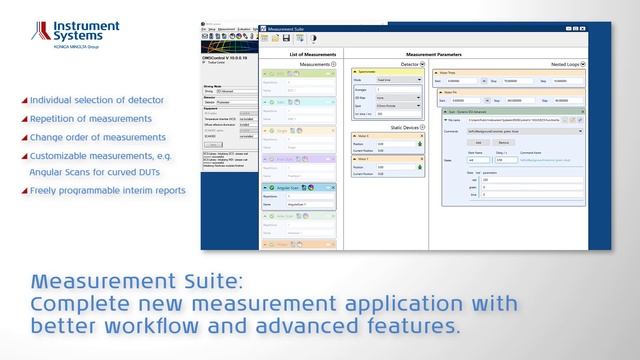Screen dimensions: 640x360
Task: Close the green DUT nested loop panel
Action: click(582, 111)
